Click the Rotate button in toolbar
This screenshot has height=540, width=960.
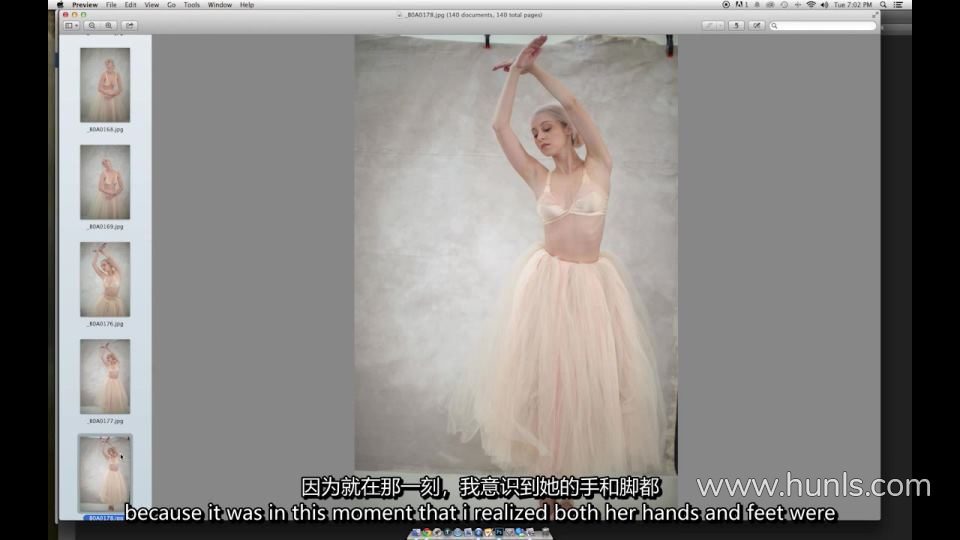(x=736, y=26)
